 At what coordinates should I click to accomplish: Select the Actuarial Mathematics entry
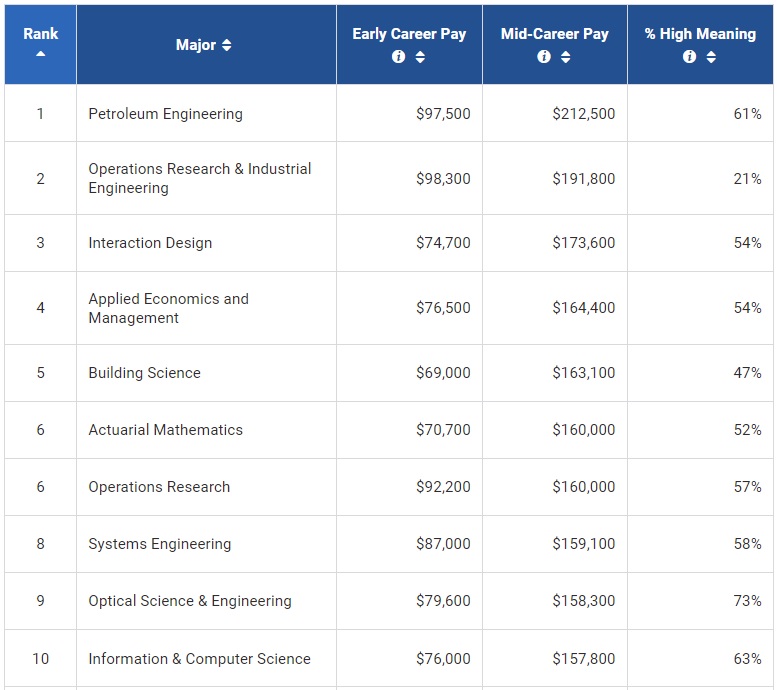point(165,430)
